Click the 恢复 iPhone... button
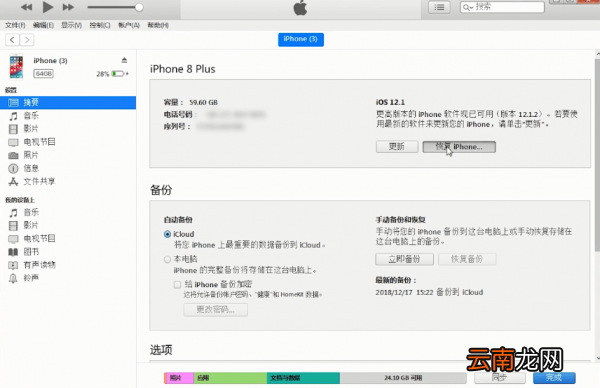The width and height of the screenshot is (600, 388). (x=459, y=147)
